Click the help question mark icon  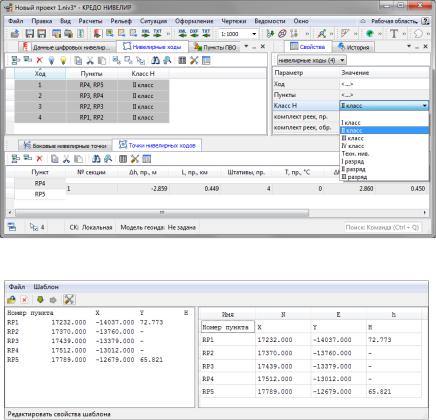coord(425,21)
